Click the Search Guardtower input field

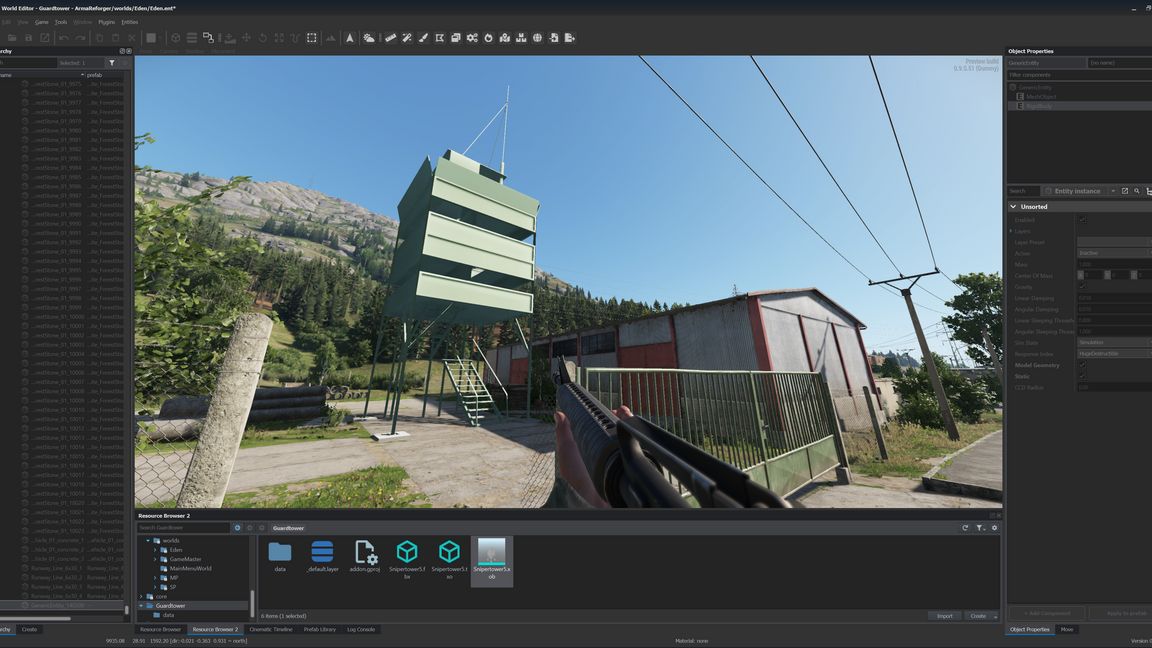click(x=184, y=528)
